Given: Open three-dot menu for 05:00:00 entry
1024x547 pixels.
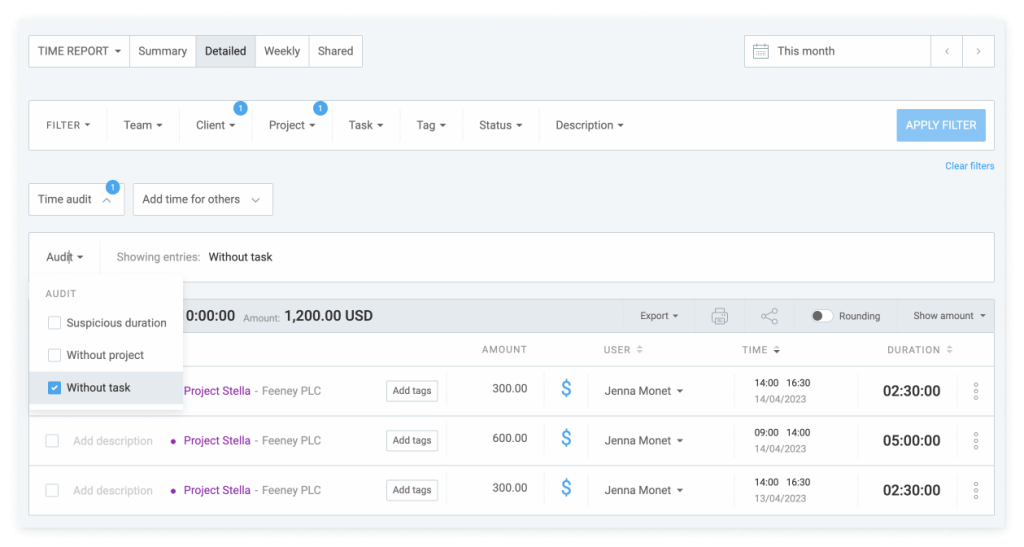Looking at the screenshot, I should point(976,441).
